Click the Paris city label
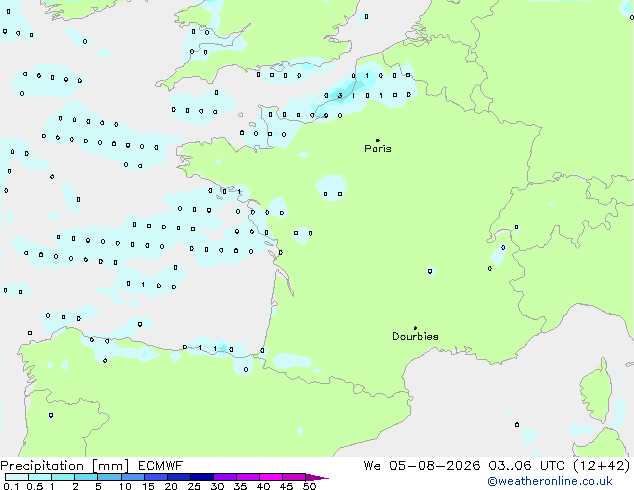Screen dimensions: 634x490 [x=378, y=149]
